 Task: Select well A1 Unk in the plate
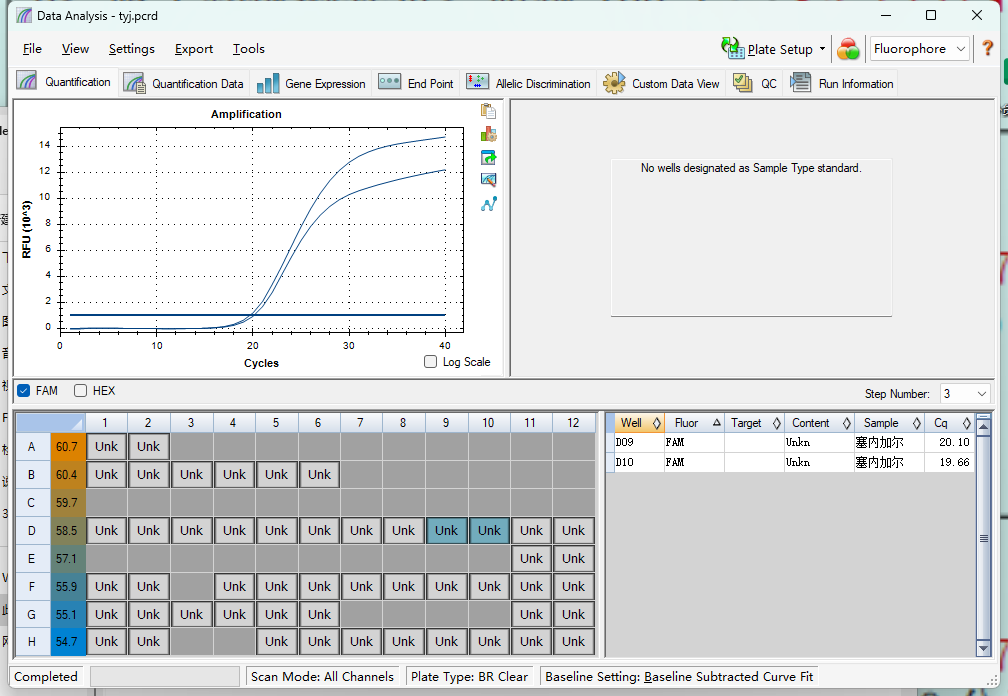[x=106, y=447]
